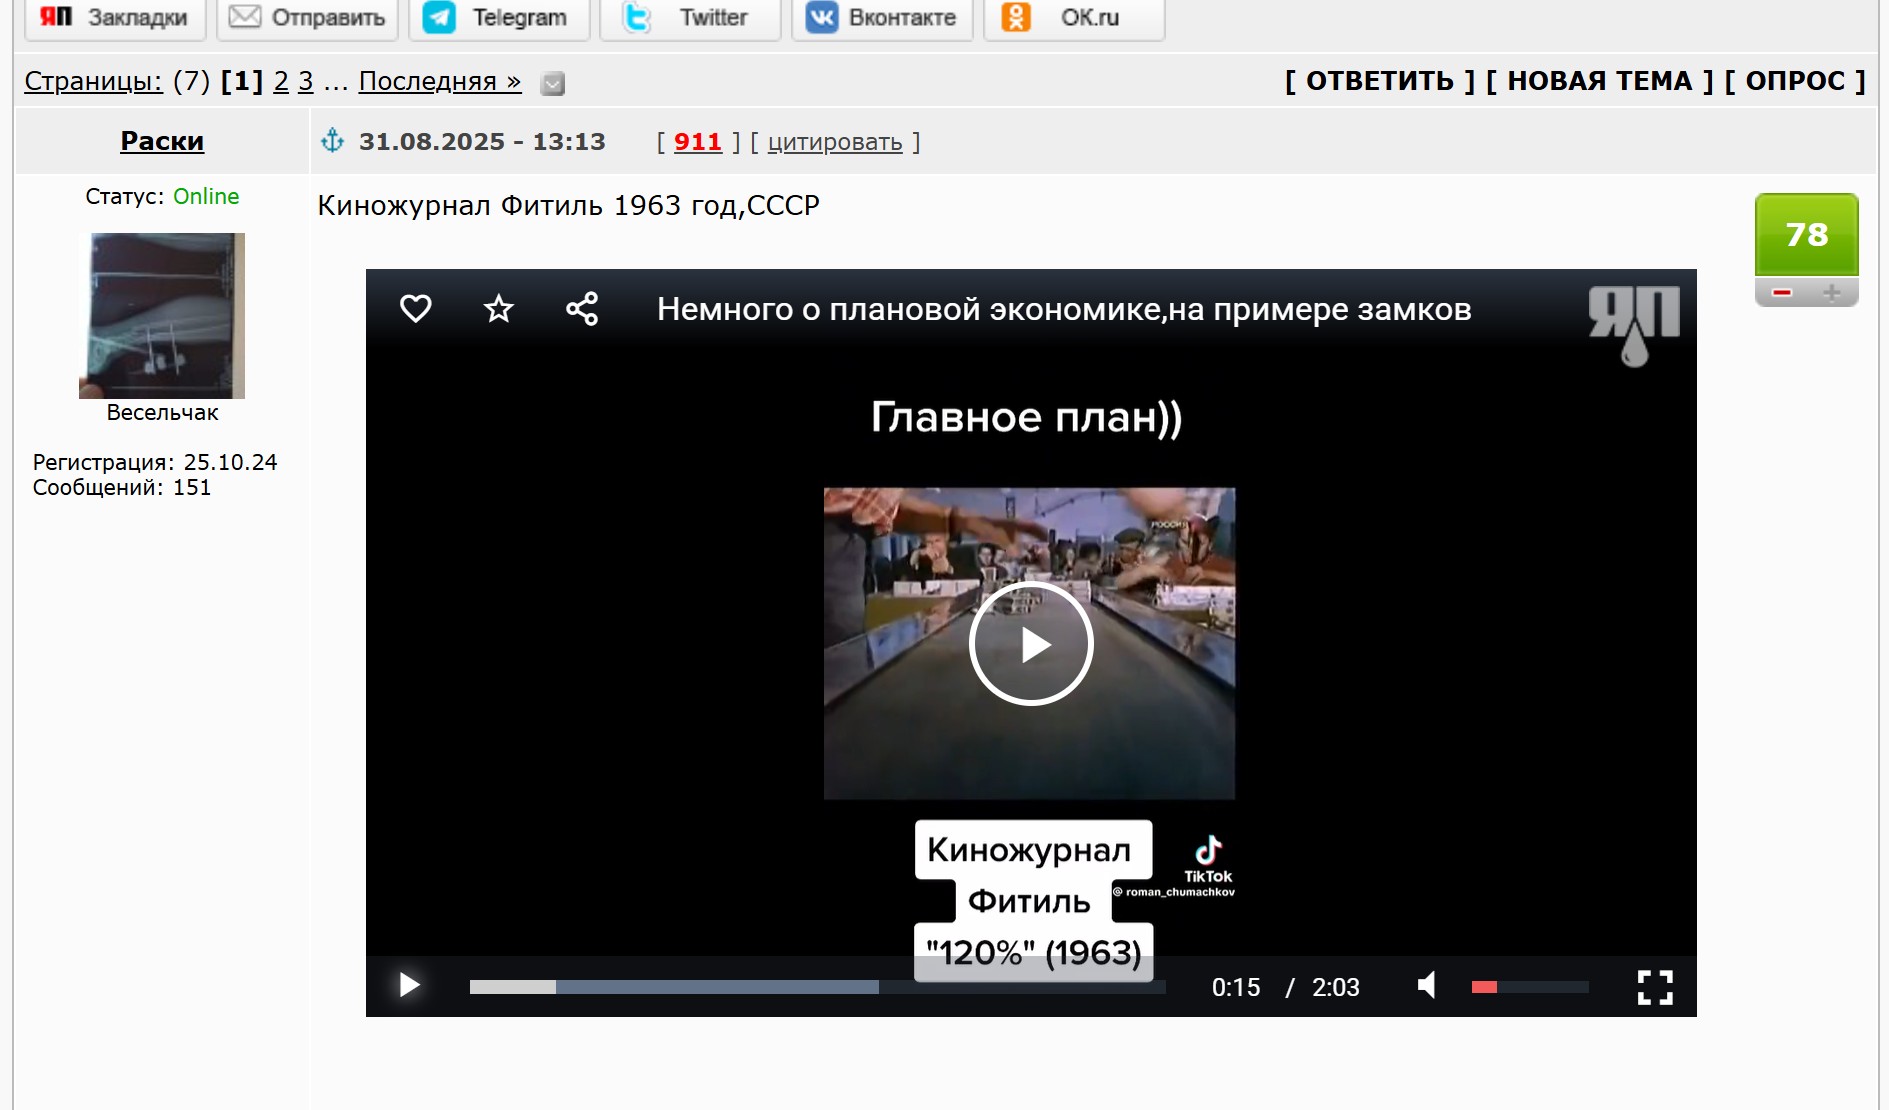Enter fullscreen mode for the video
Viewport: 1889px width, 1110px height.
[x=1655, y=987]
